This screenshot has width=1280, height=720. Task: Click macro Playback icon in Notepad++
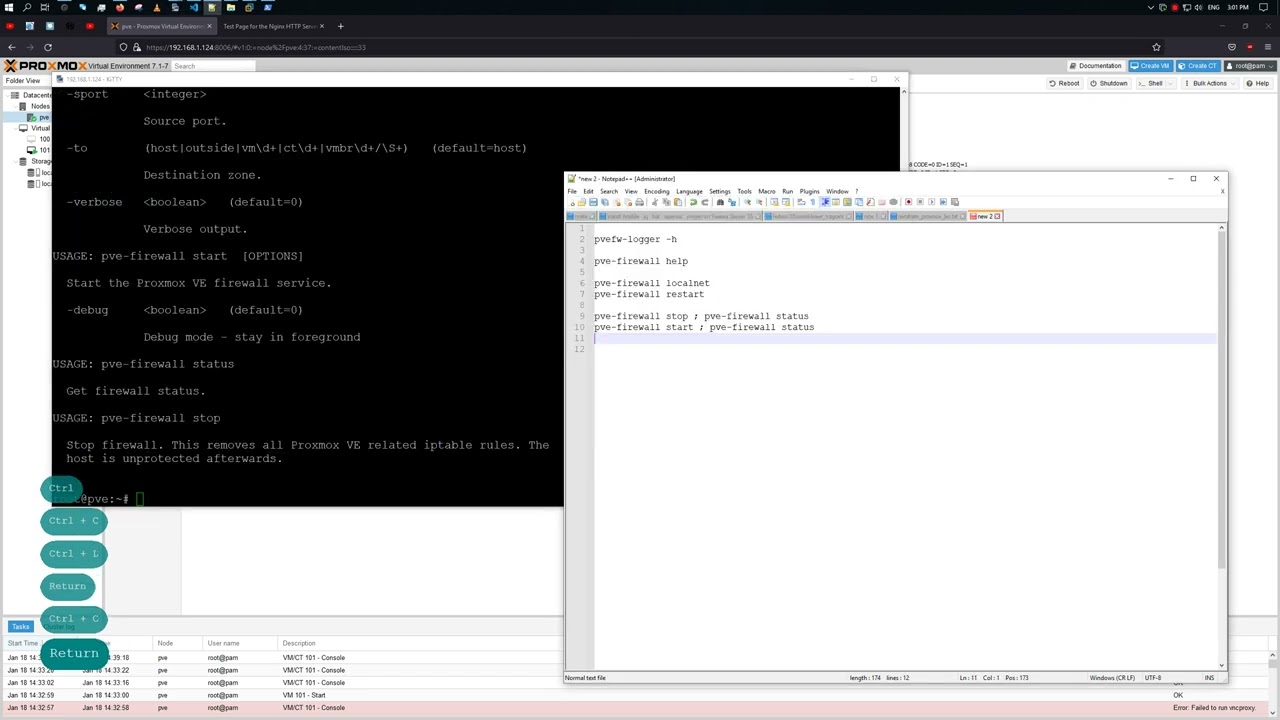(x=931, y=202)
